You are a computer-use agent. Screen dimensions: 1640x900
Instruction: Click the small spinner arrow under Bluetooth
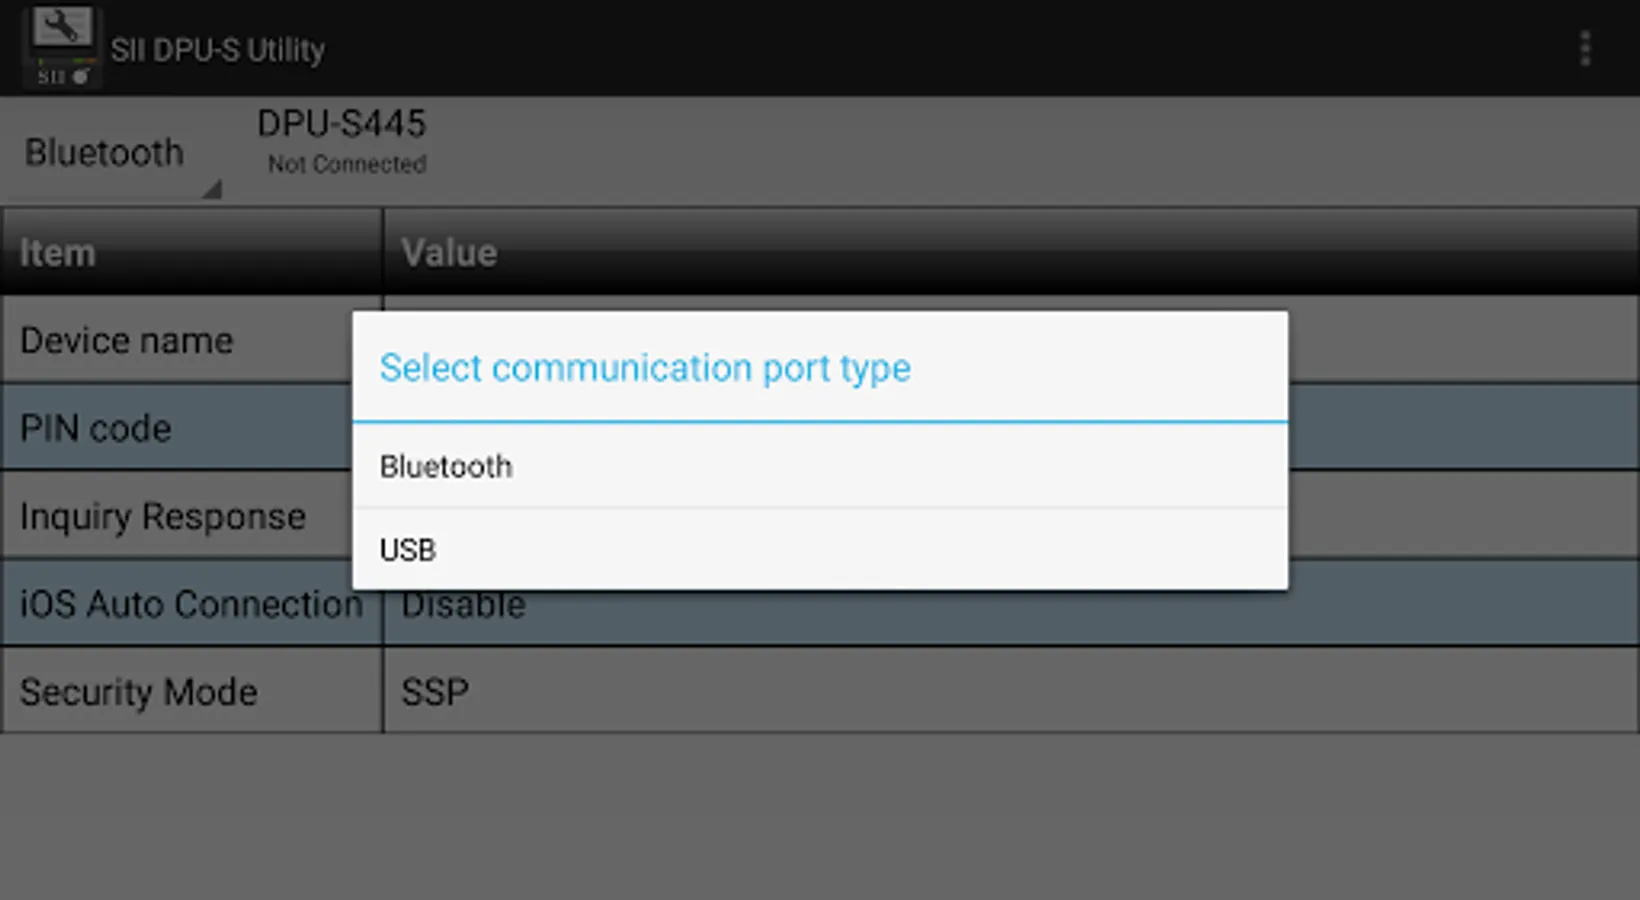(211, 189)
